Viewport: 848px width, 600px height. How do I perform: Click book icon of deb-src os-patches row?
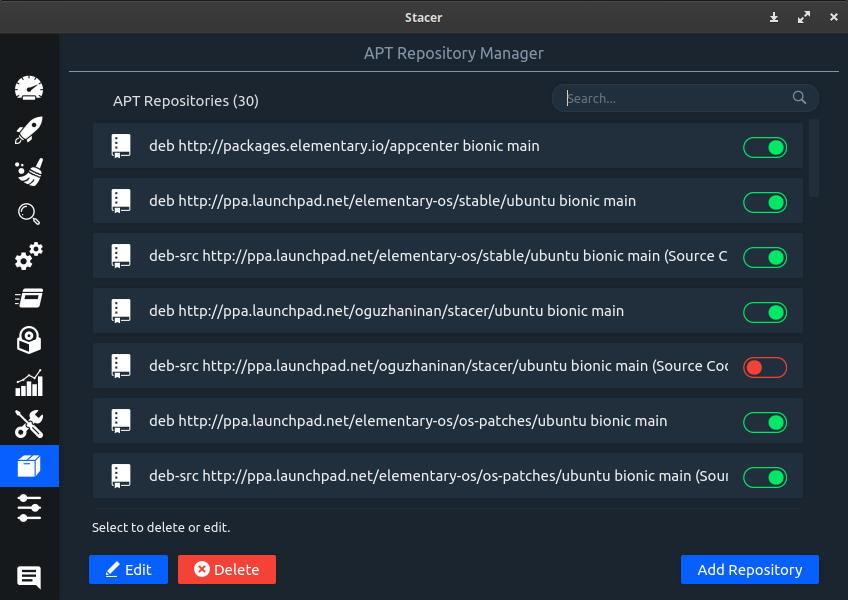coord(121,476)
